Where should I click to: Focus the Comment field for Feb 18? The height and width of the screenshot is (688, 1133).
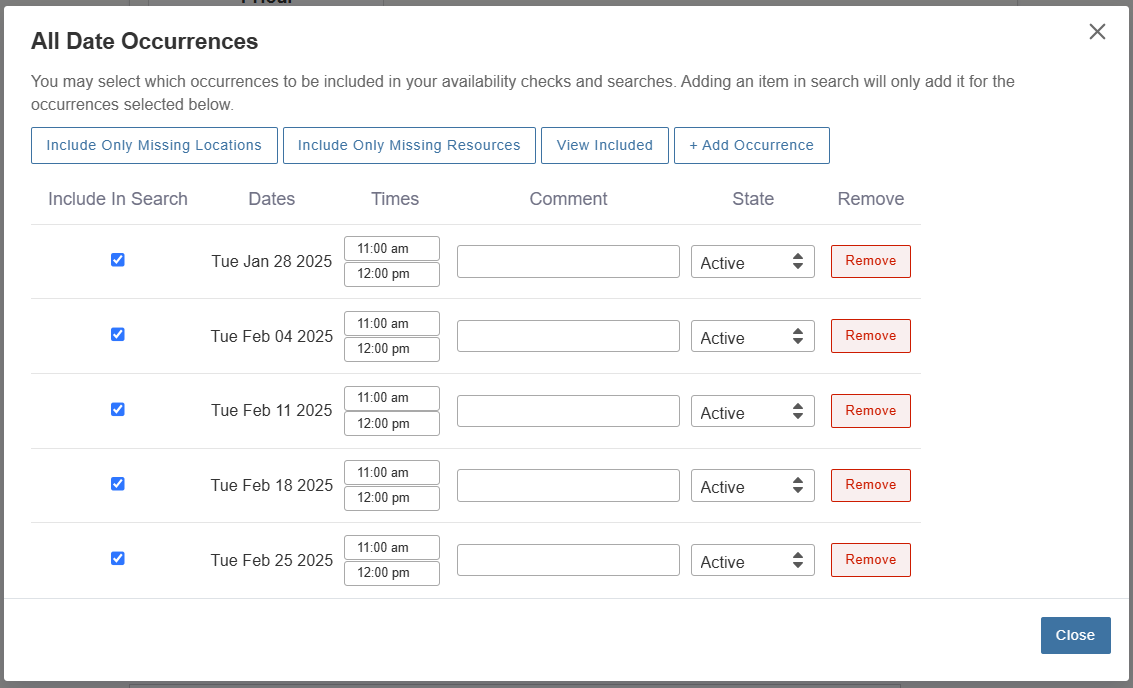[568, 485]
